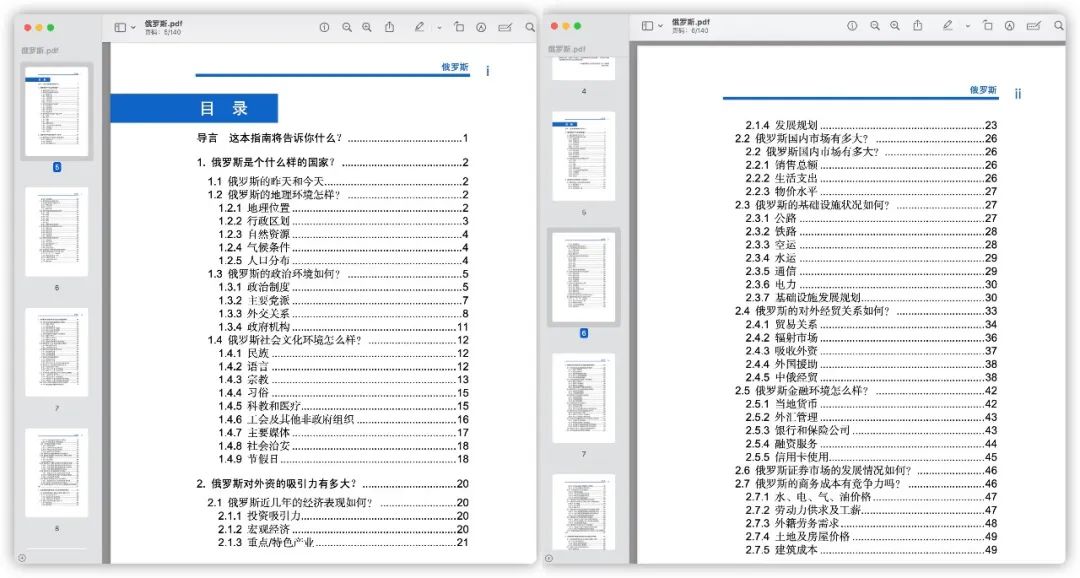Show Markup toolbar in left window
1080x578 pixels.
tap(481, 28)
